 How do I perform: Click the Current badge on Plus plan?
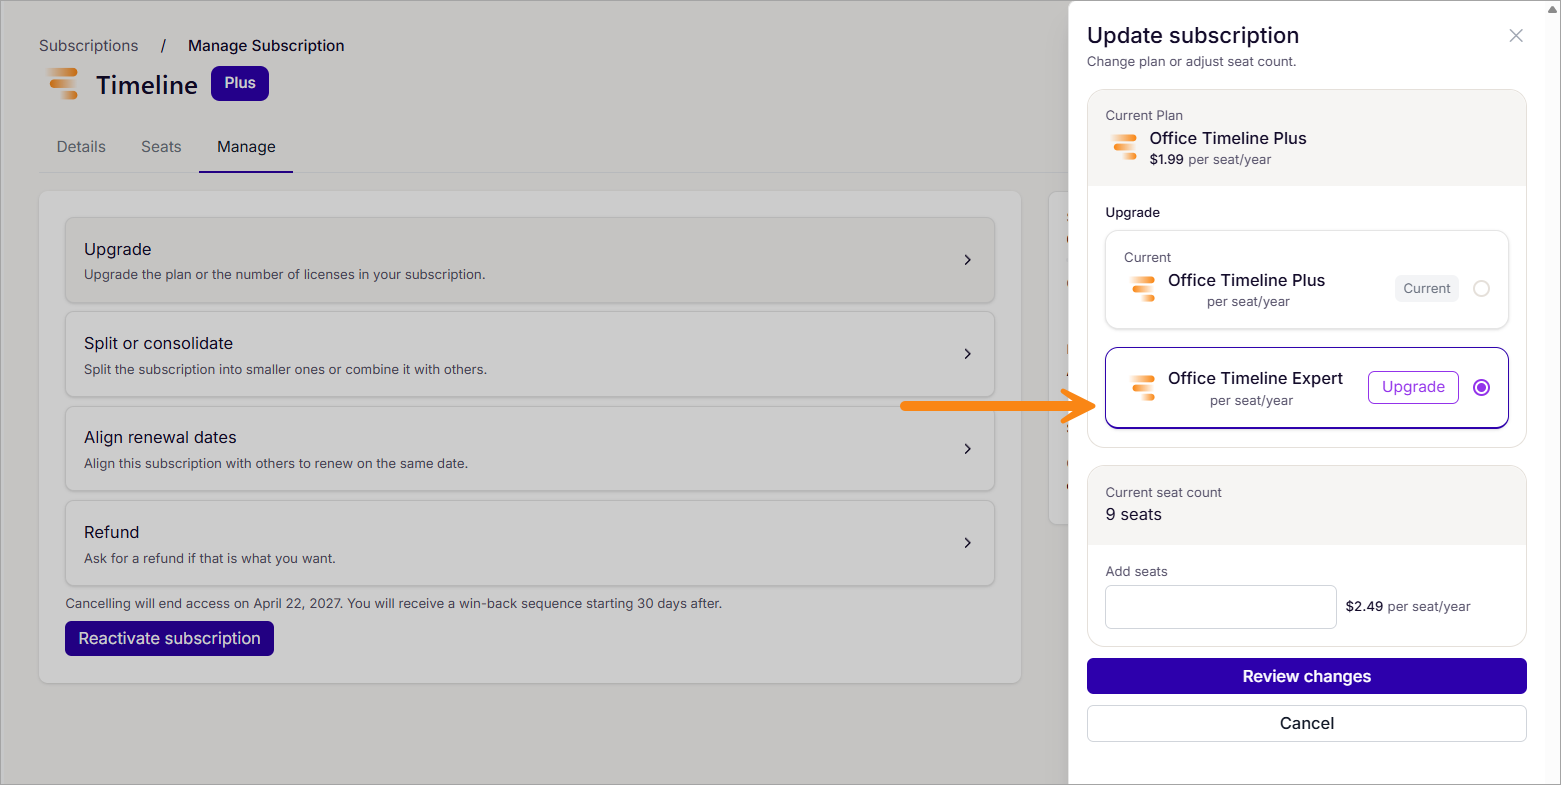pyautogui.click(x=1426, y=289)
